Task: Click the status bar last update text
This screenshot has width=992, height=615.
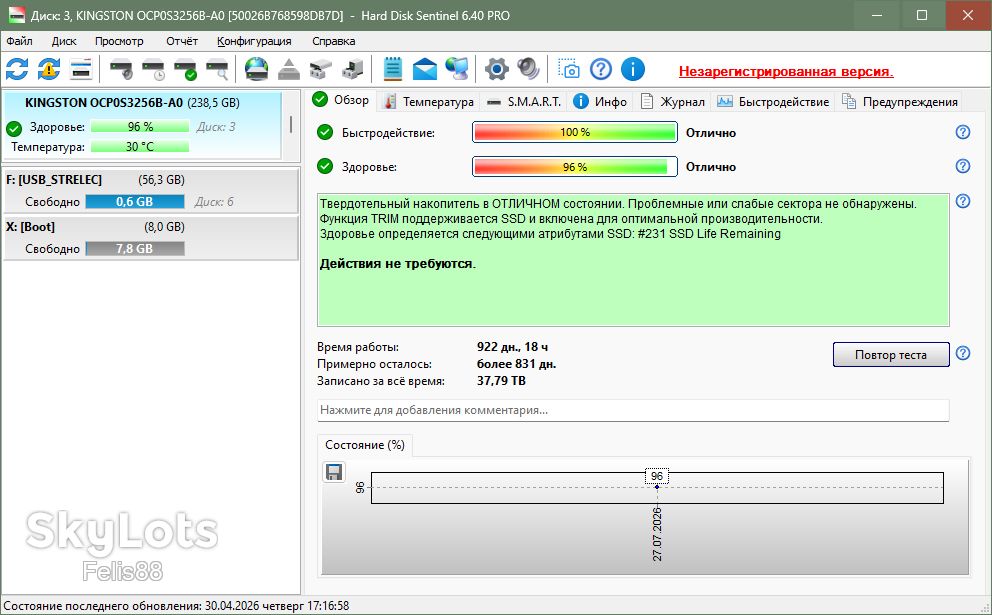Action: (177, 606)
